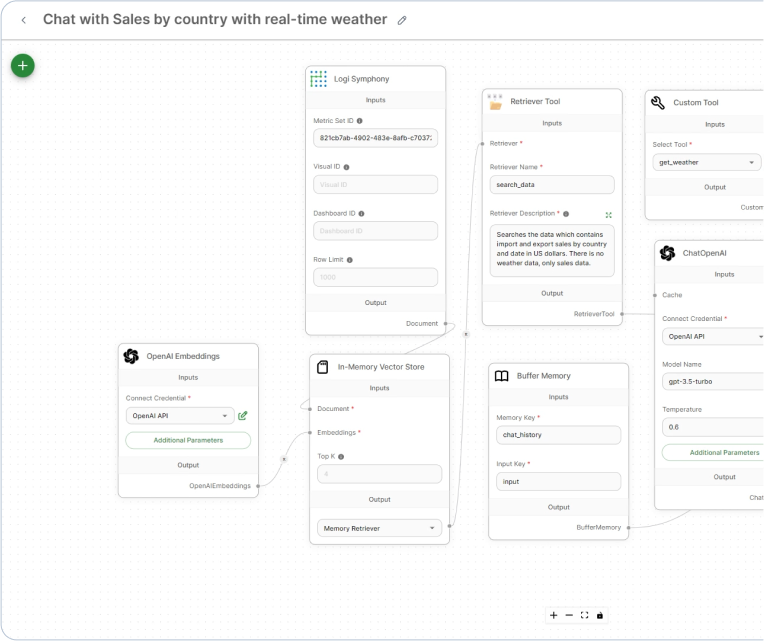Click the Input Key input field

[558, 481]
